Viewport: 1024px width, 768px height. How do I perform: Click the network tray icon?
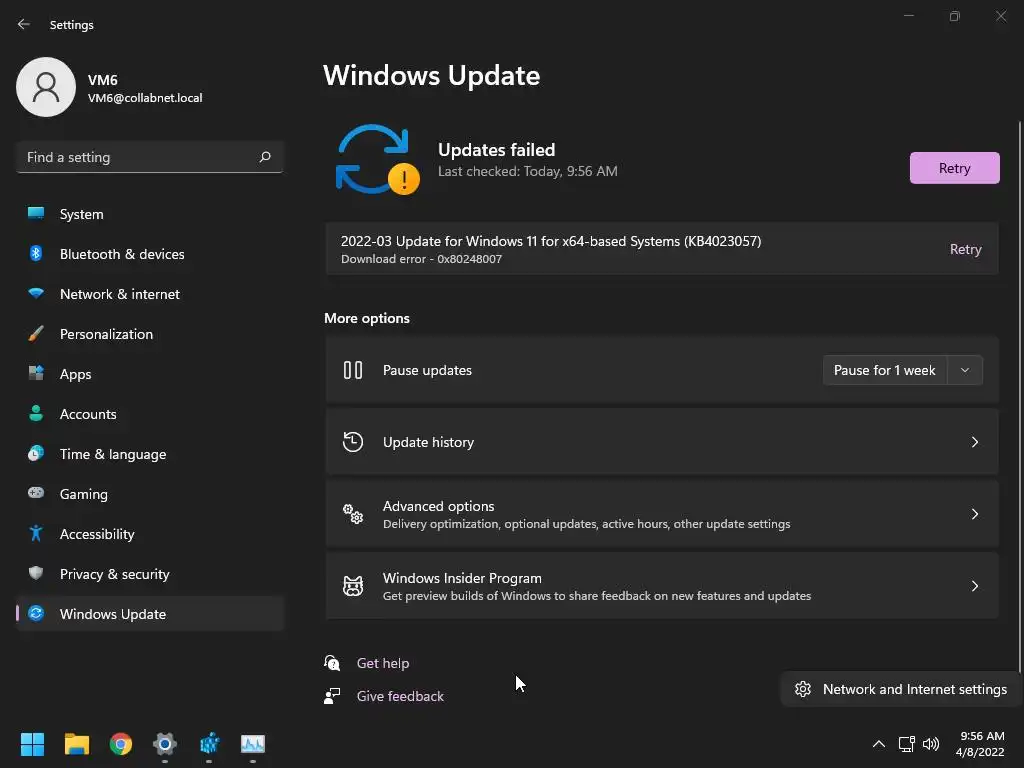906,744
